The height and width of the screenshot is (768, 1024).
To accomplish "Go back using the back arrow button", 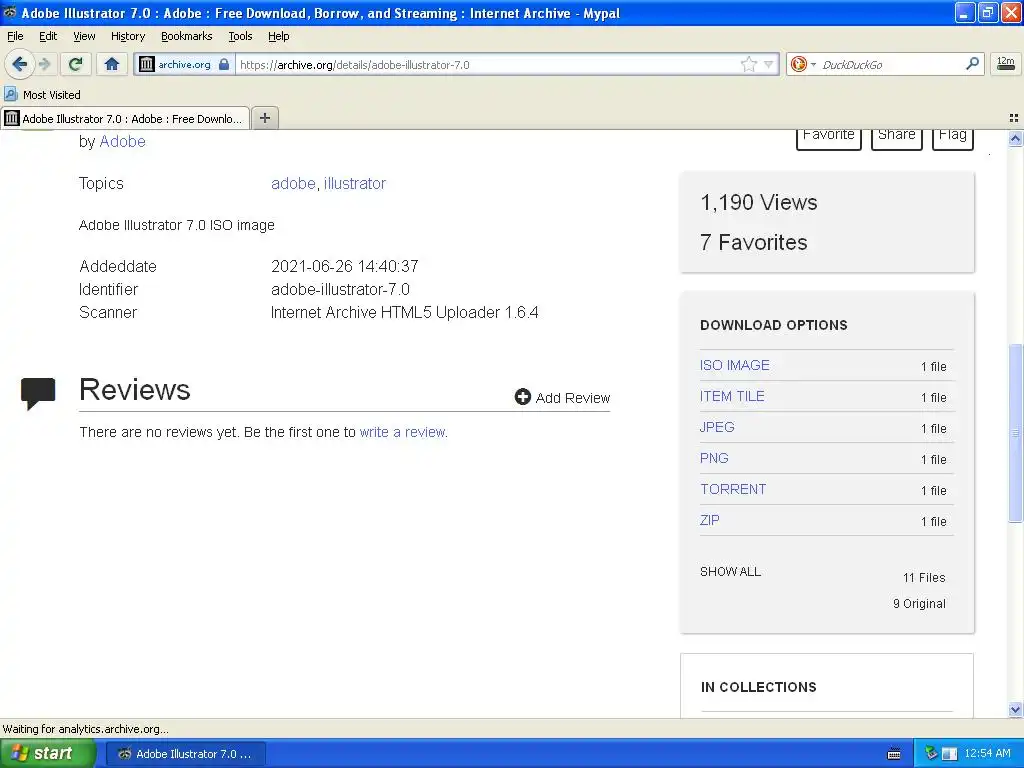I will pyautogui.click(x=19, y=64).
